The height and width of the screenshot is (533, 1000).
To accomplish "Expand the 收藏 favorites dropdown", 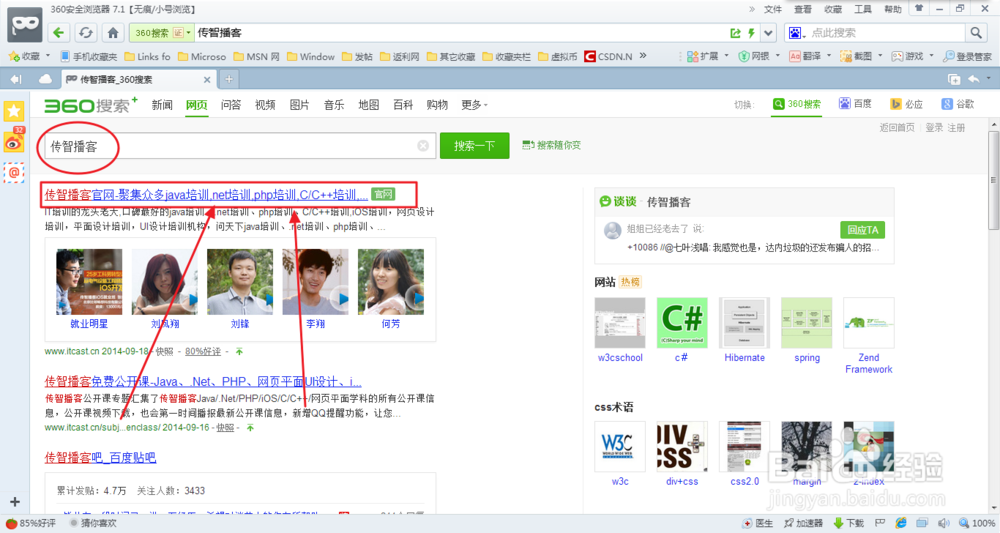I will click(48, 56).
